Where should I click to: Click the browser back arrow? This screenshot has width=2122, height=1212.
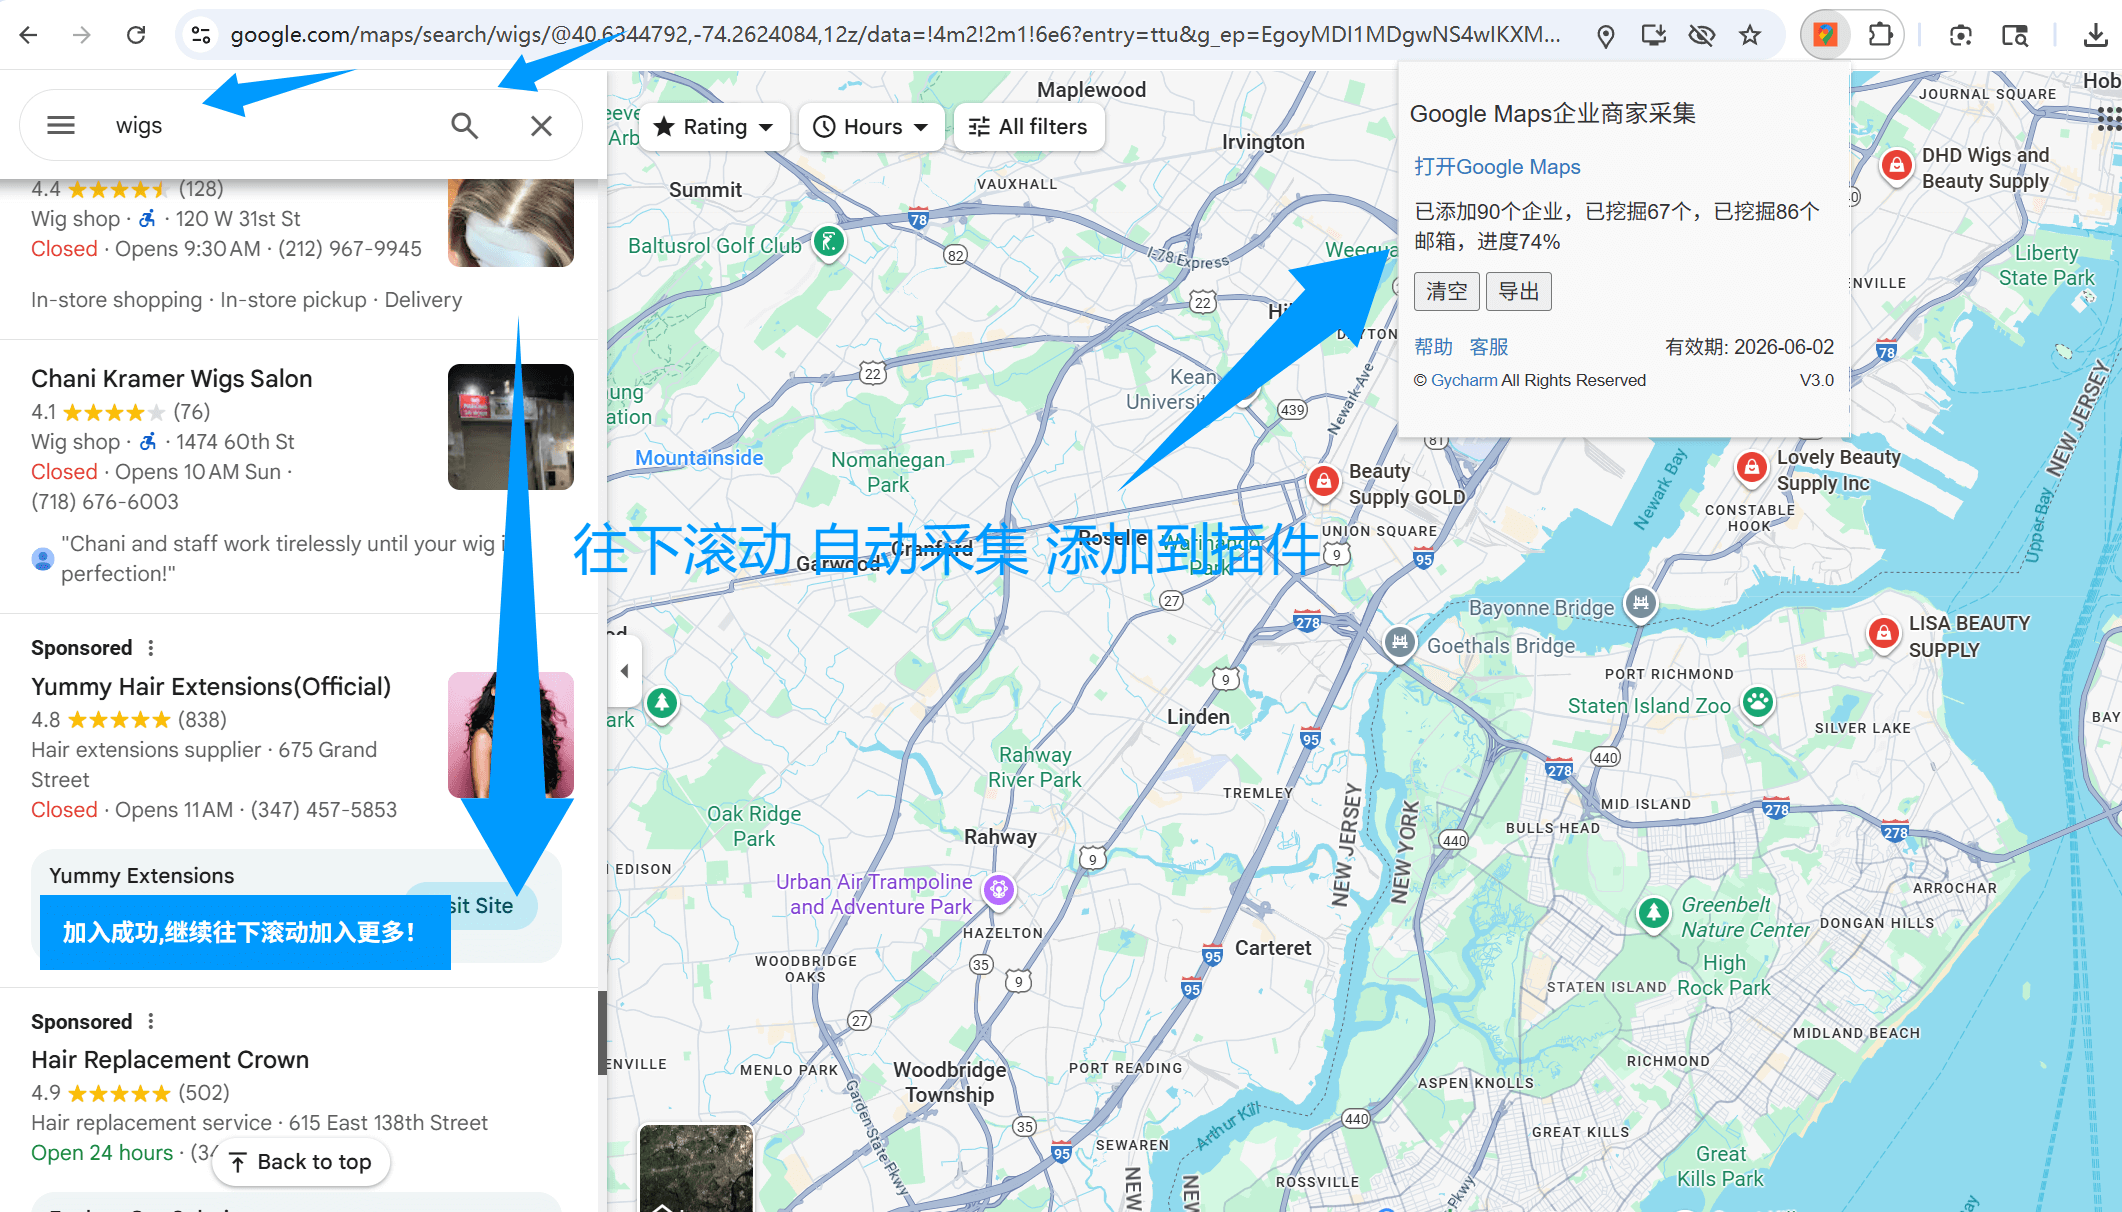pos(28,35)
